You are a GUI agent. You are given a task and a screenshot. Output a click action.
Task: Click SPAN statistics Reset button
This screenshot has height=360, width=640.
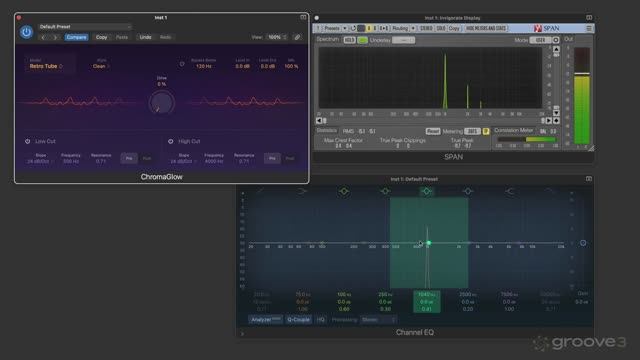click(x=433, y=131)
